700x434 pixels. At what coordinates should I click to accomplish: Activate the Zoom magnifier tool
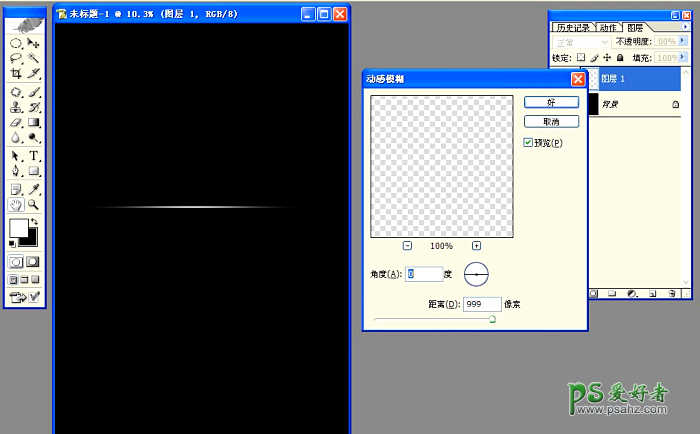(34, 204)
